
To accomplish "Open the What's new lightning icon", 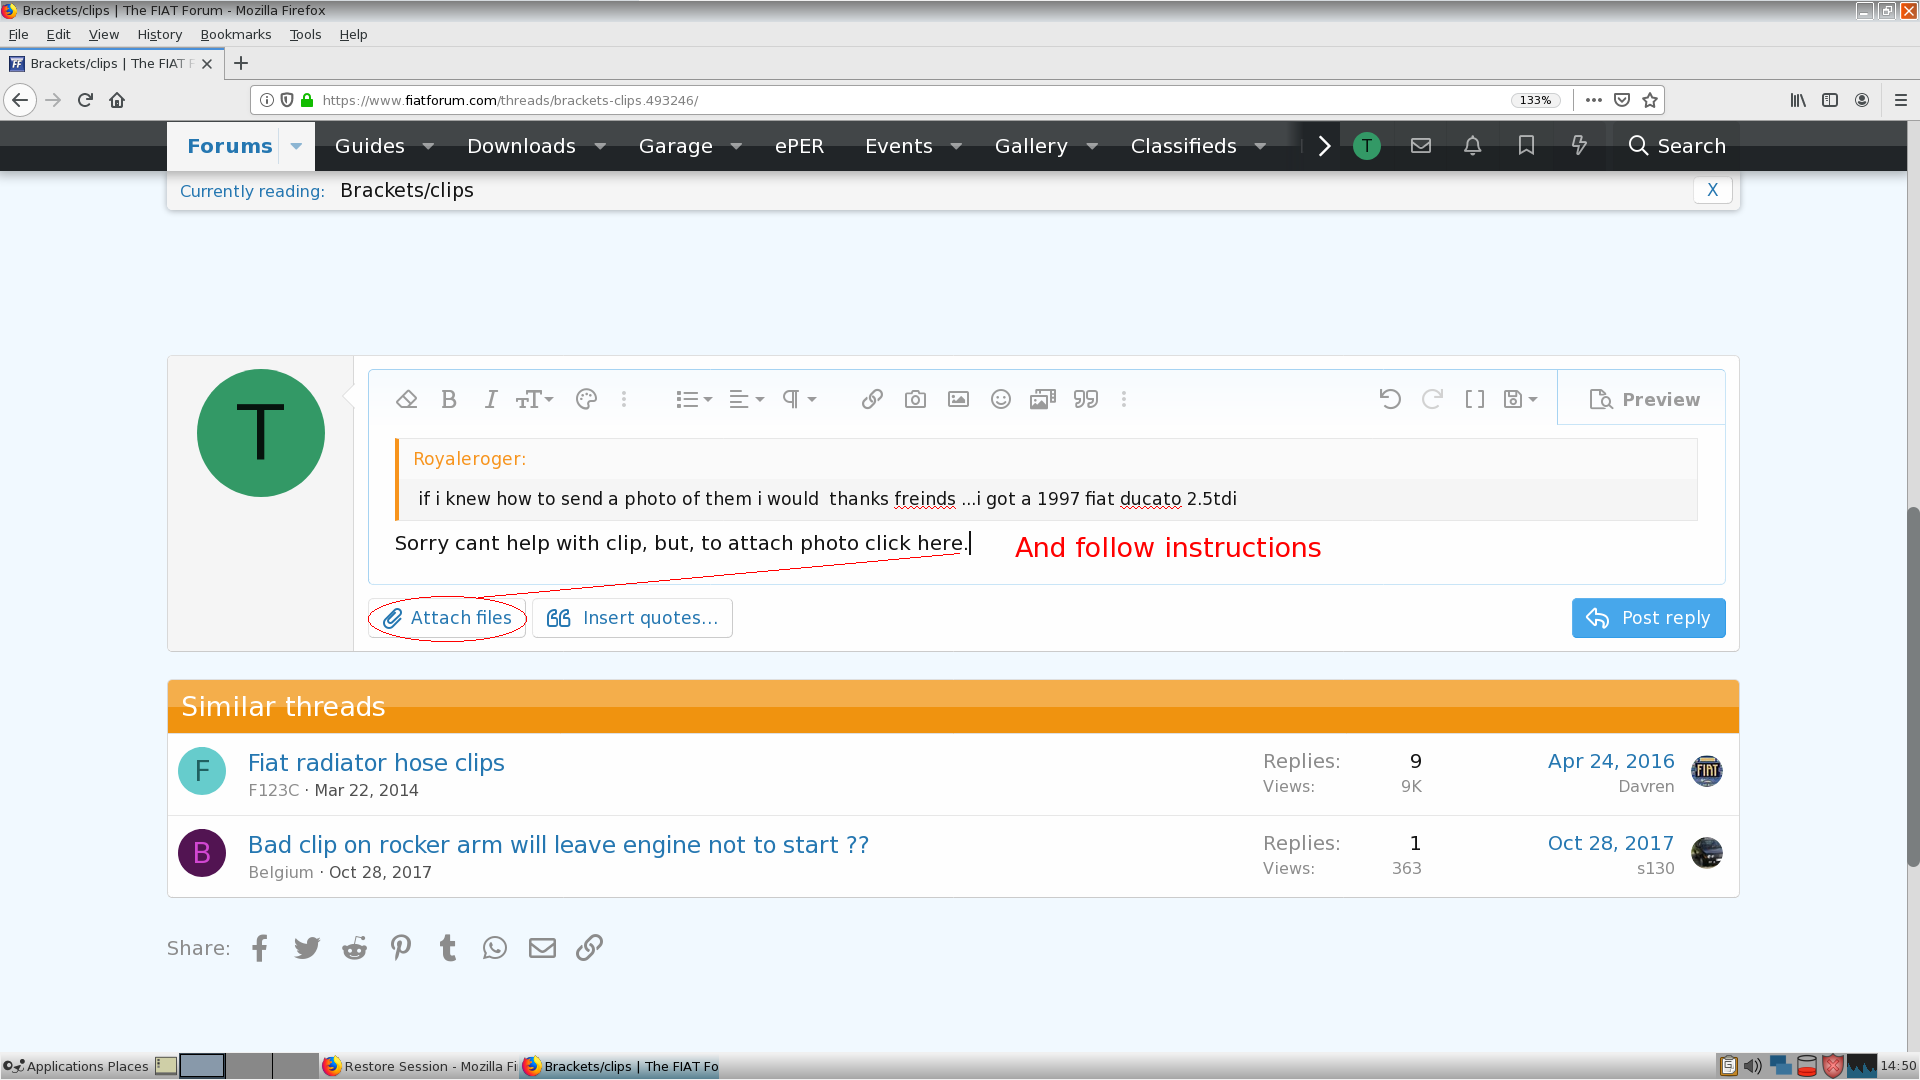I will point(1579,146).
